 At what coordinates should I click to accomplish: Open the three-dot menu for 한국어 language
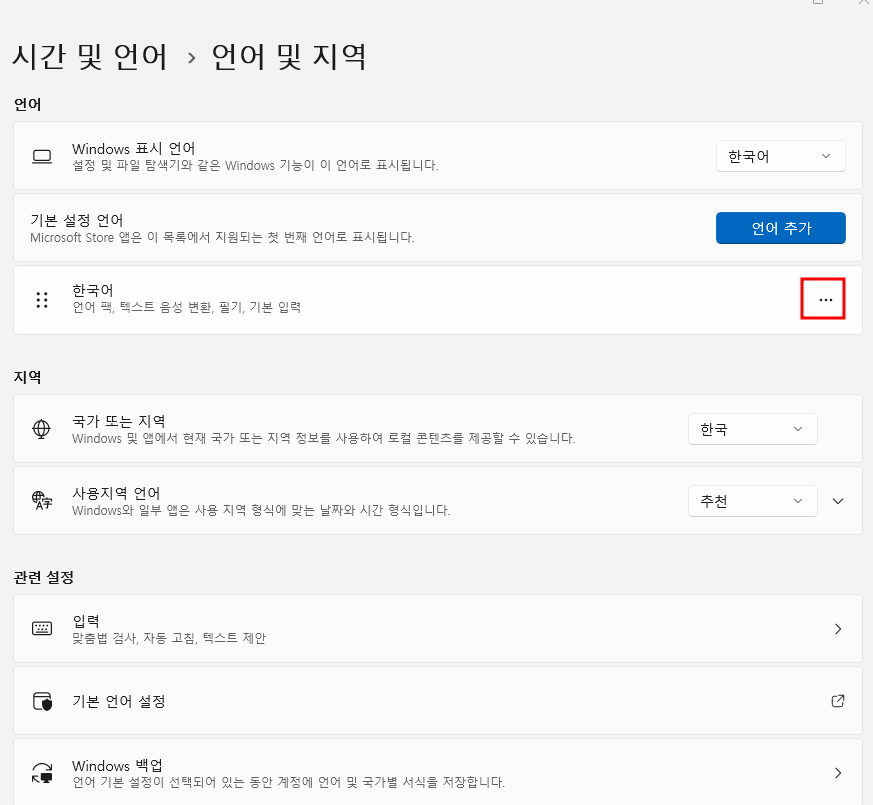click(x=823, y=298)
